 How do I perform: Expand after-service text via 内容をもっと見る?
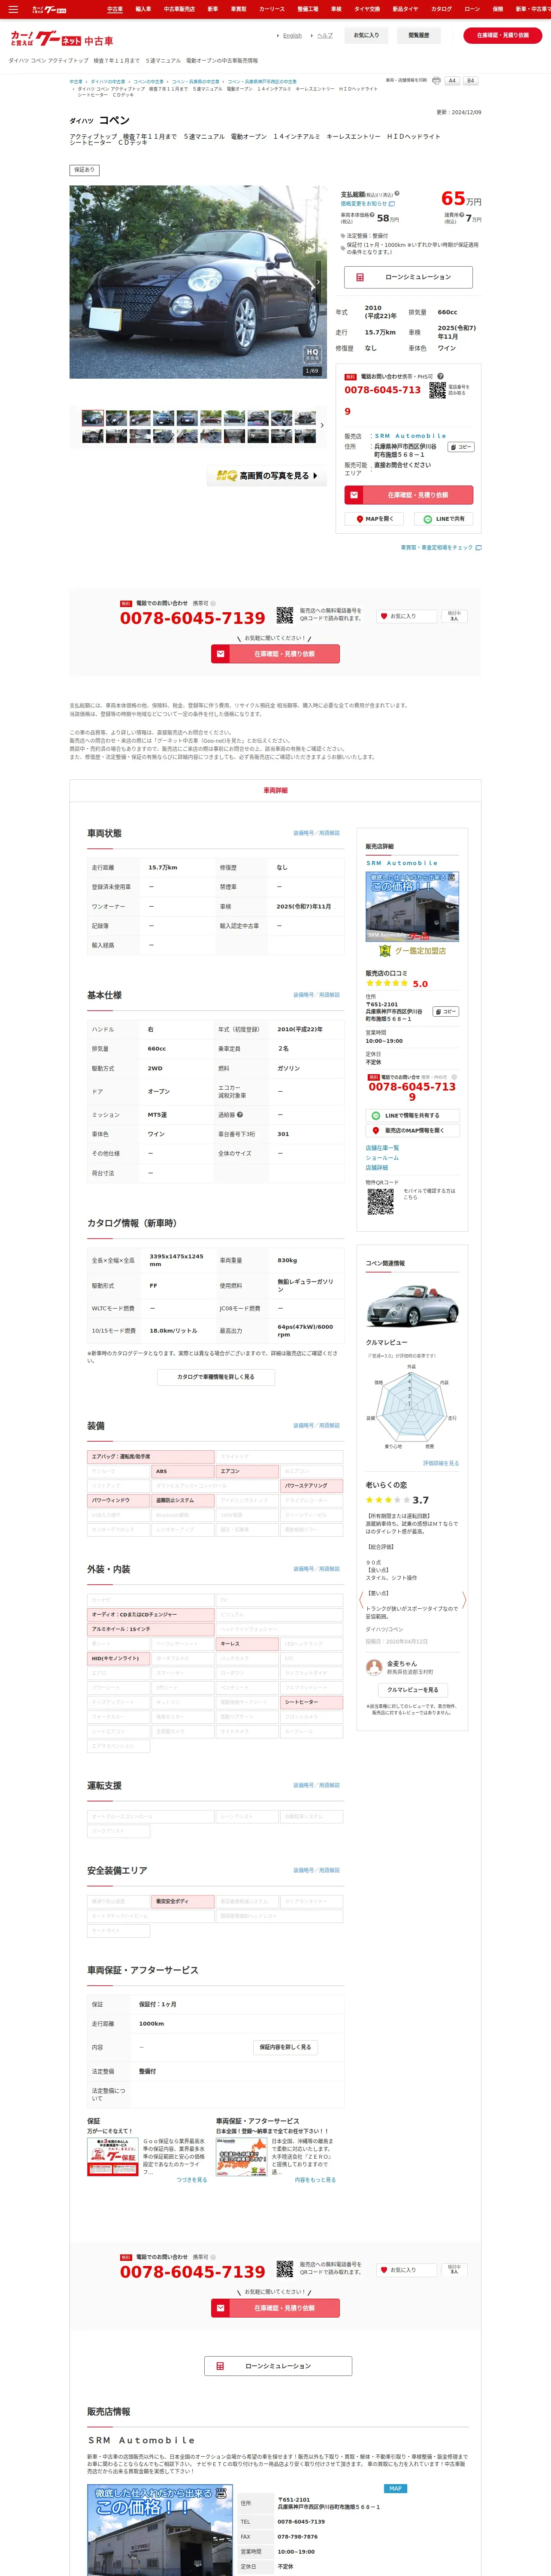pyautogui.click(x=316, y=2180)
